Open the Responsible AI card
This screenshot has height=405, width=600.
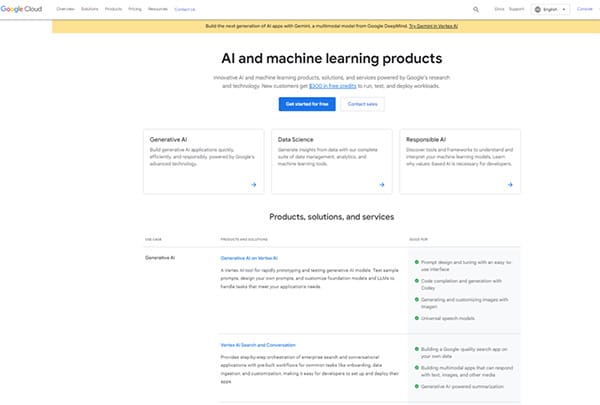pos(460,161)
